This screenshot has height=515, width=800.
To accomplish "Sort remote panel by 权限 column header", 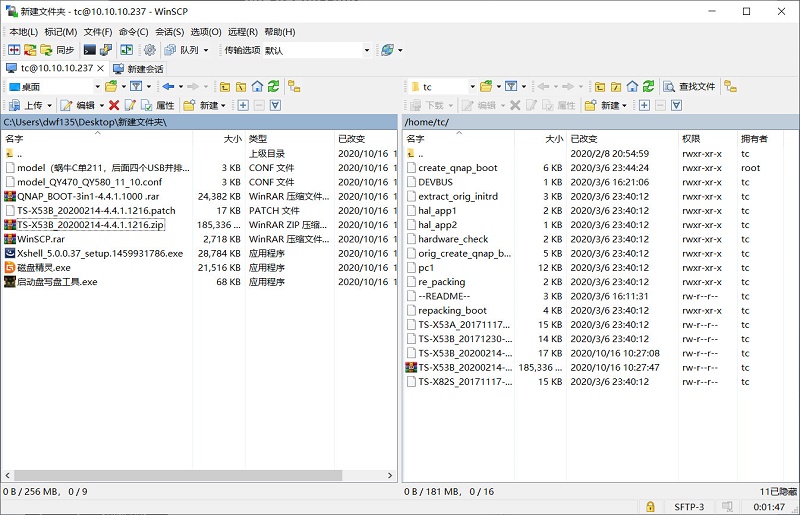I will 708,139.
